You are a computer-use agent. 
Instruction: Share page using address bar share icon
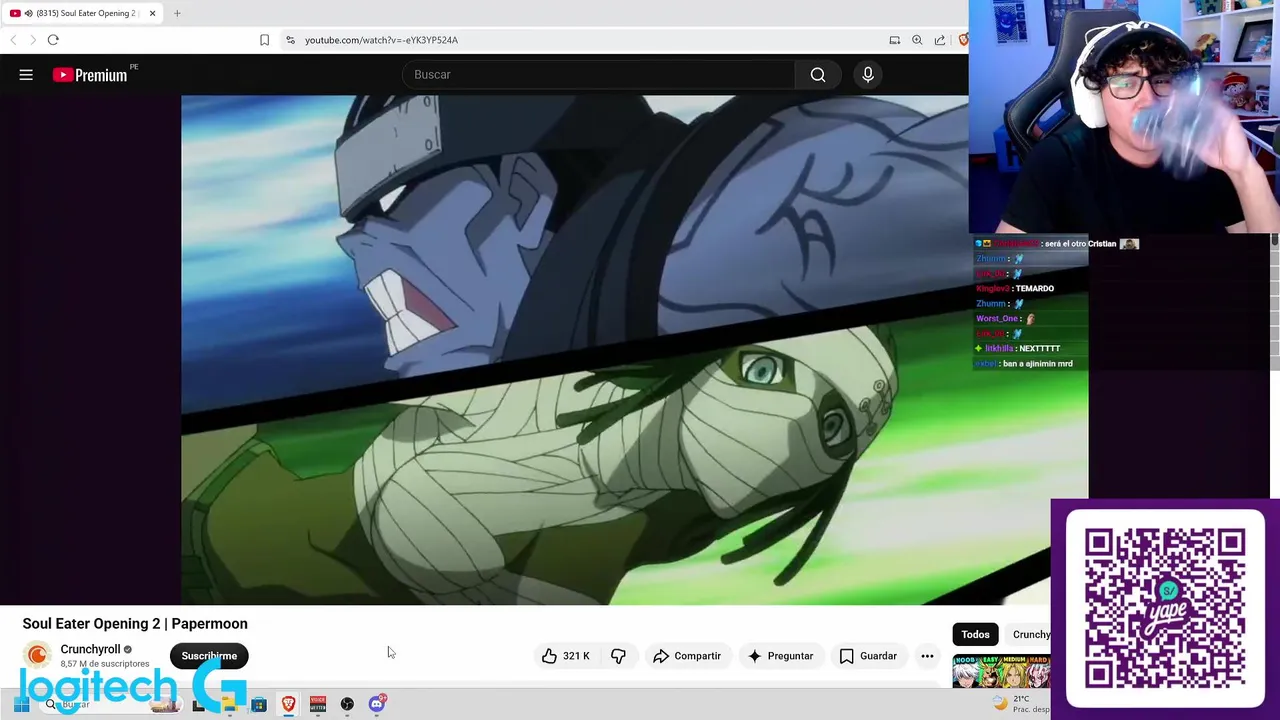coord(940,40)
